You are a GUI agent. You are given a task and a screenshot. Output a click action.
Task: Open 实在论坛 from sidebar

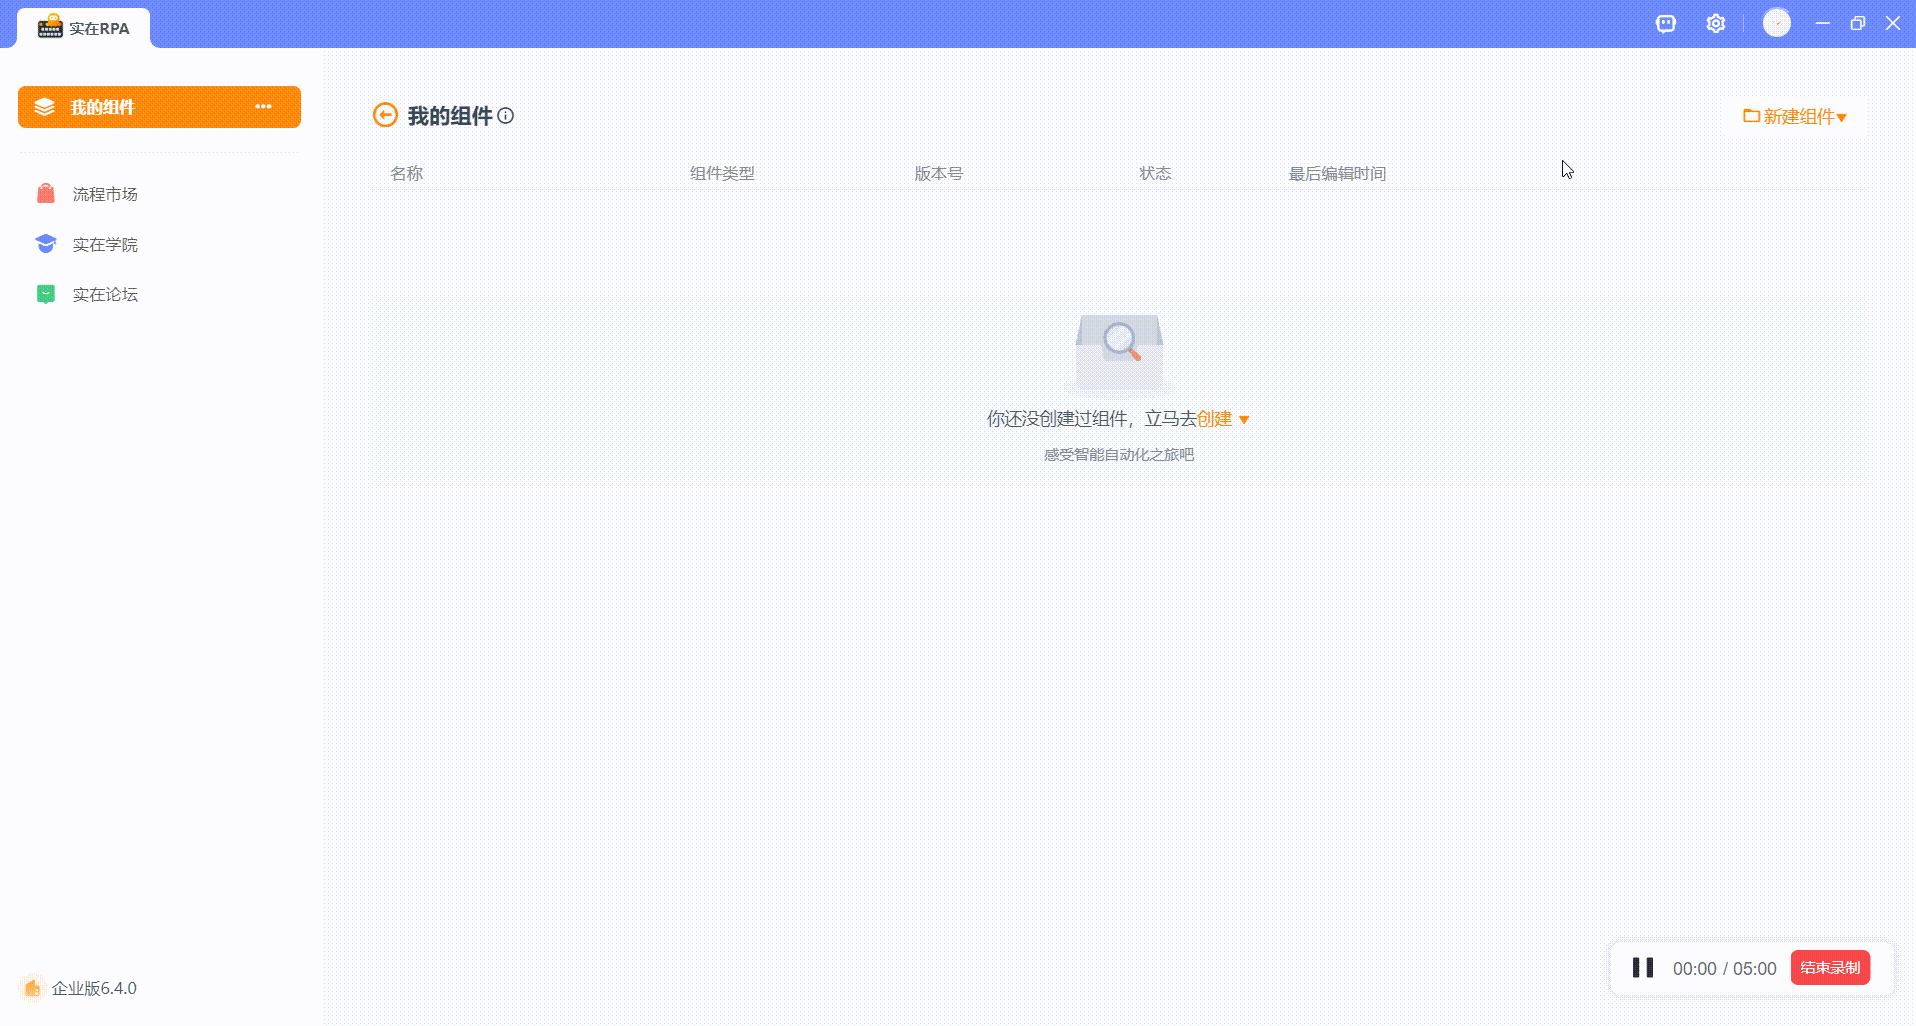pos(105,294)
